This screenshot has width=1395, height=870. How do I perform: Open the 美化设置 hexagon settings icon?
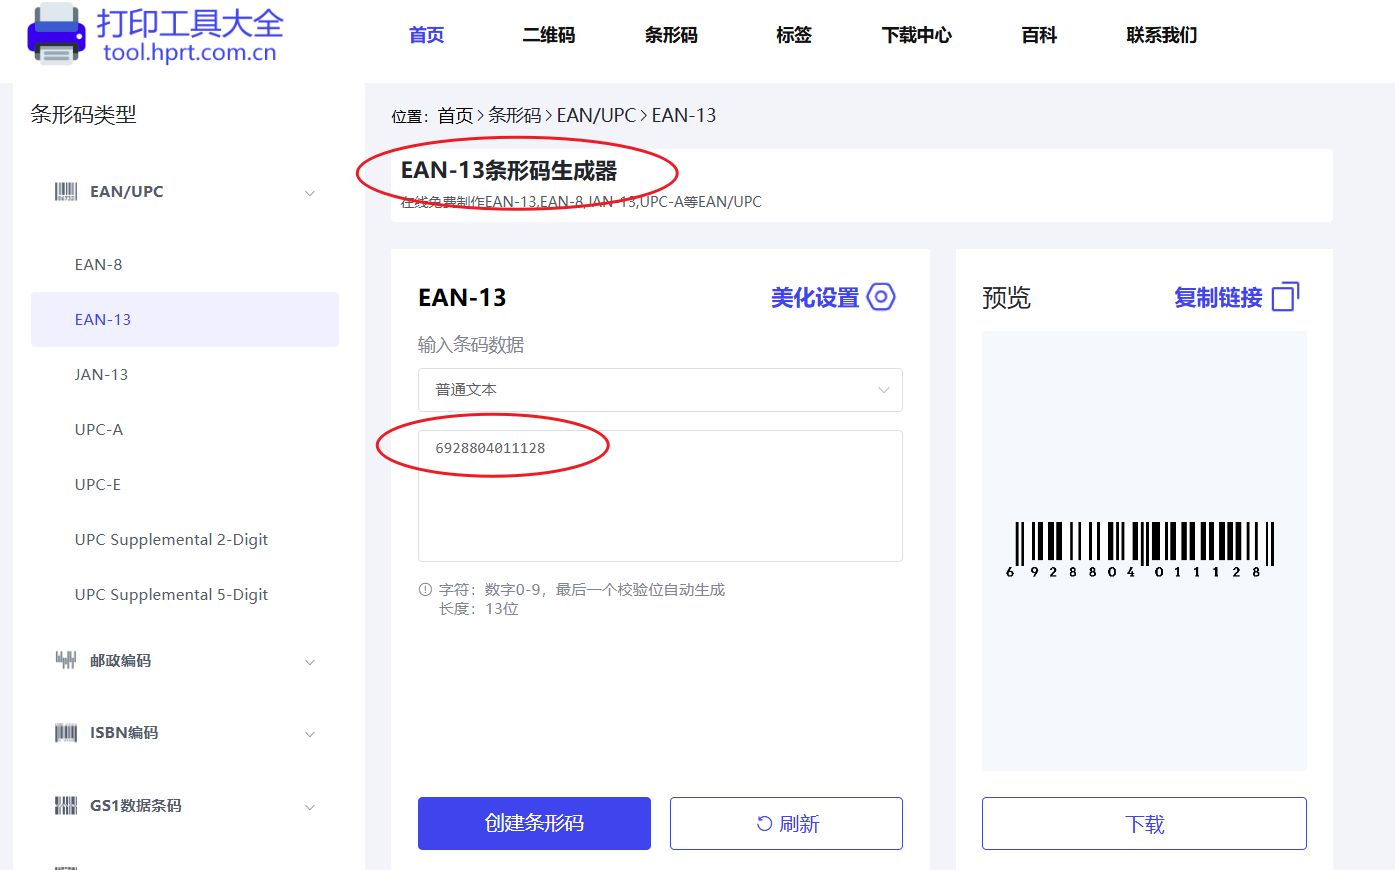881,297
